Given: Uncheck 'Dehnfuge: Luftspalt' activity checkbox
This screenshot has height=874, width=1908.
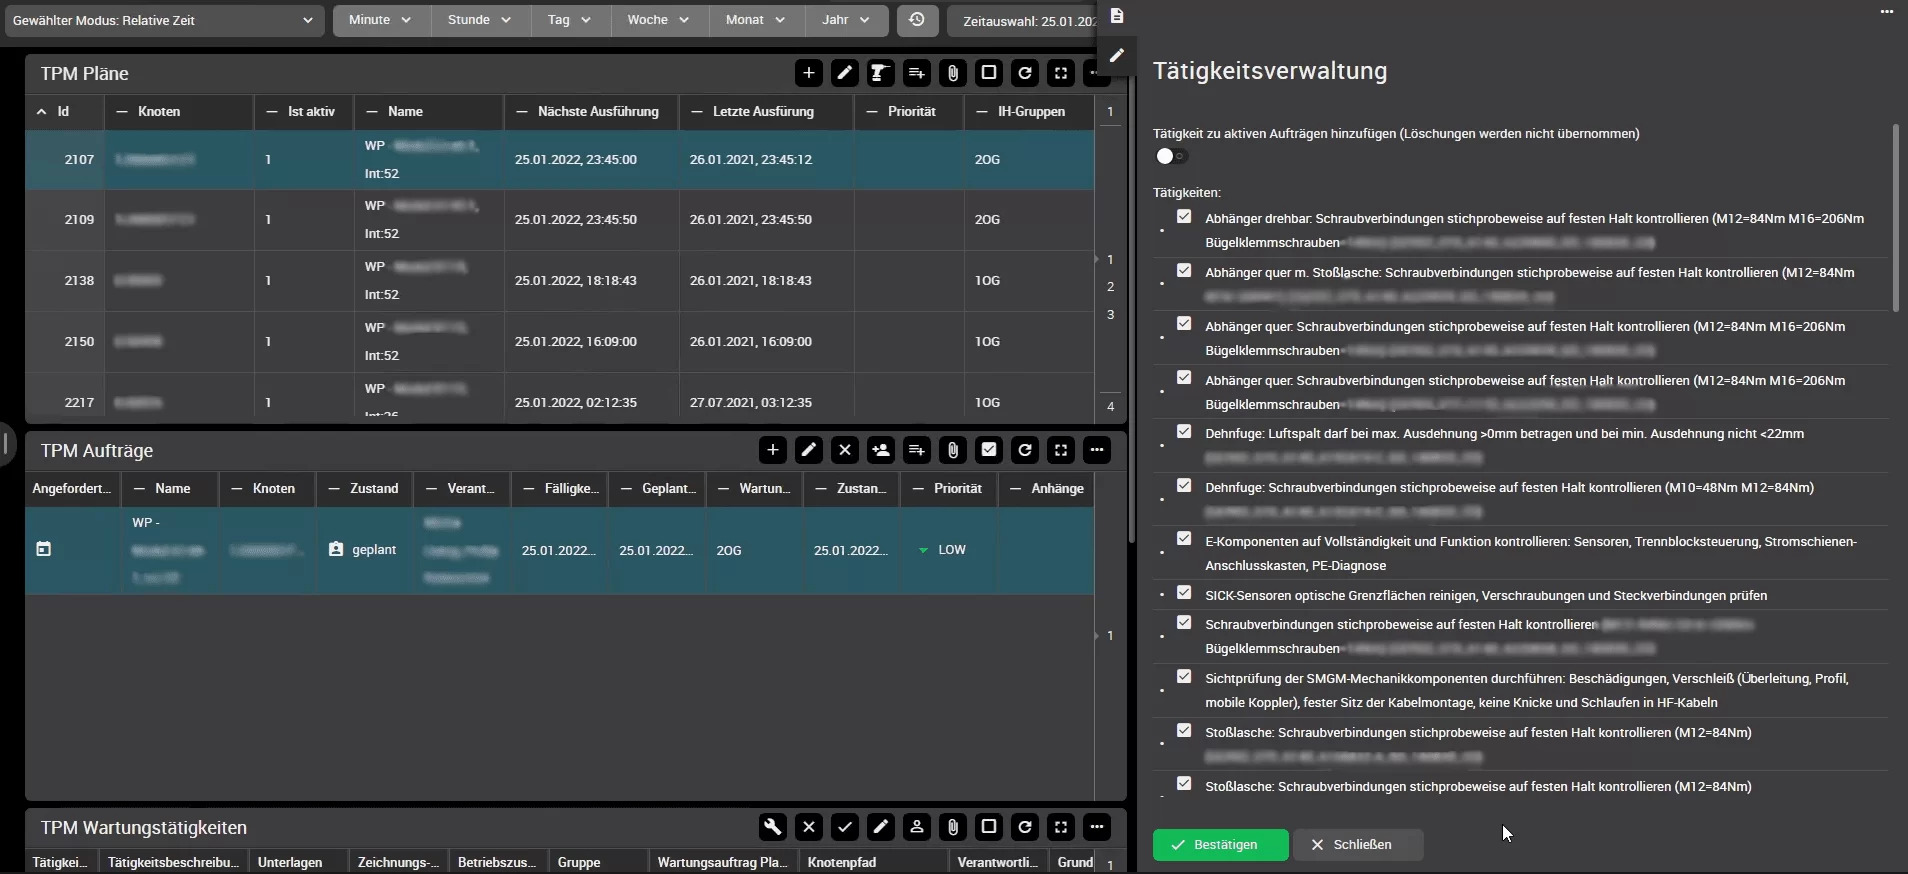Looking at the screenshot, I should [x=1184, y=432].
